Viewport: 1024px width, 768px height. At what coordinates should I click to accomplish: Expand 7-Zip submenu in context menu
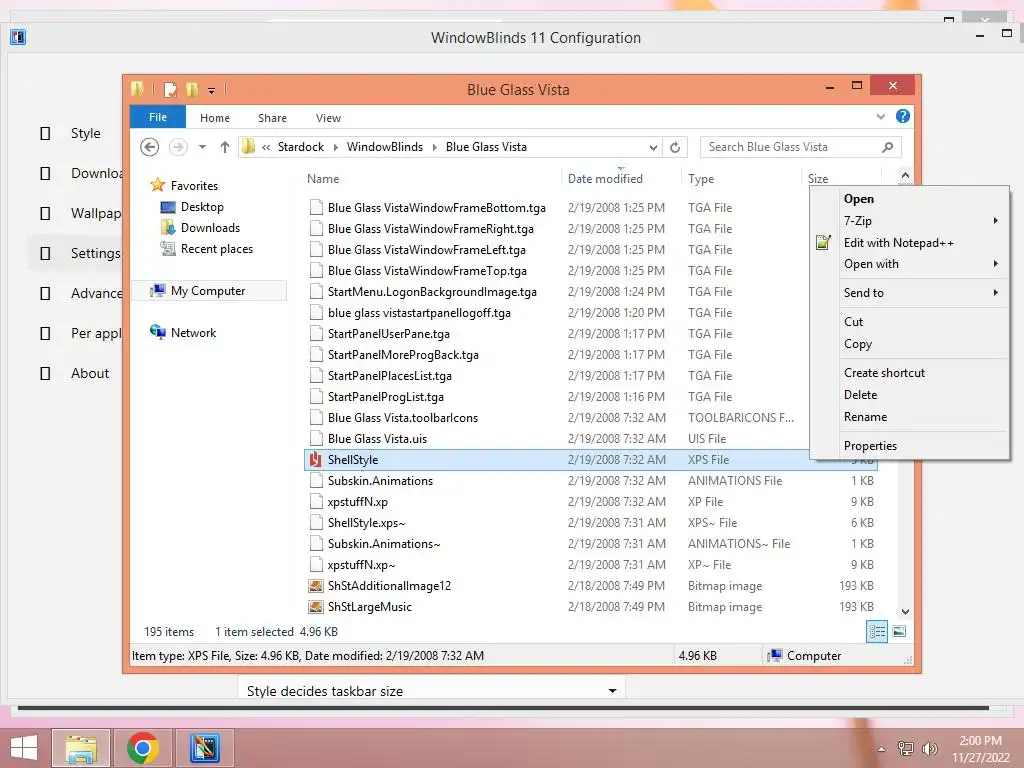pyautogui.click(x=909, y=221)
